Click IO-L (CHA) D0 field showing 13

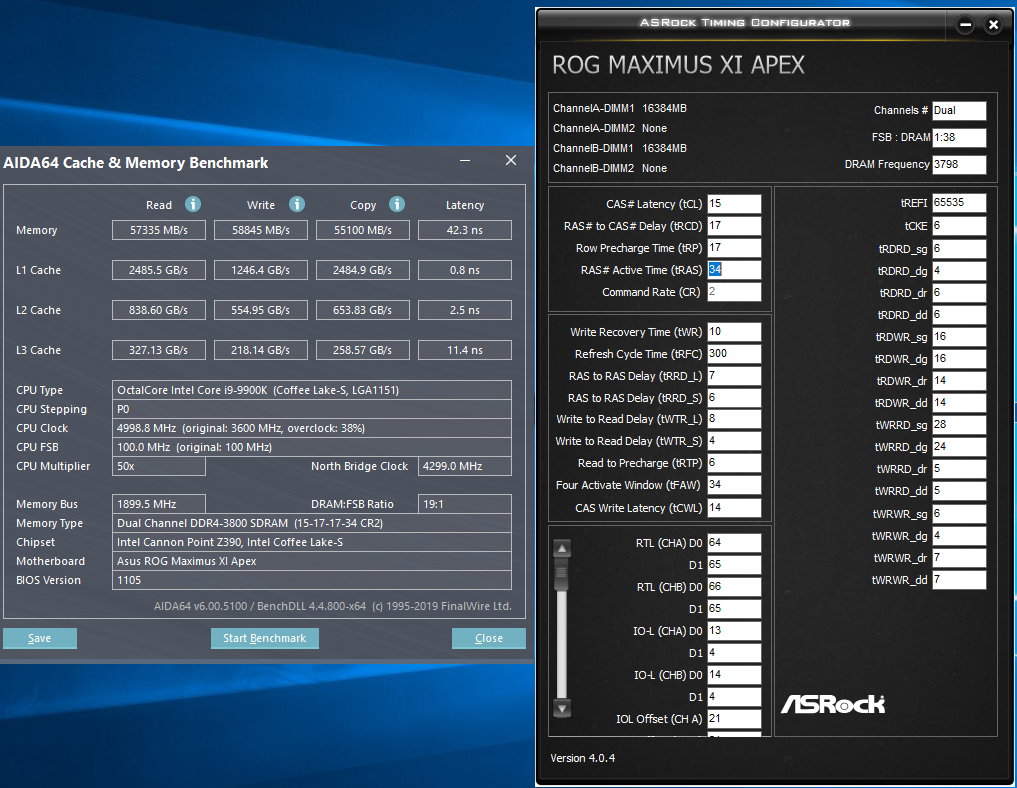pos(734,631)
